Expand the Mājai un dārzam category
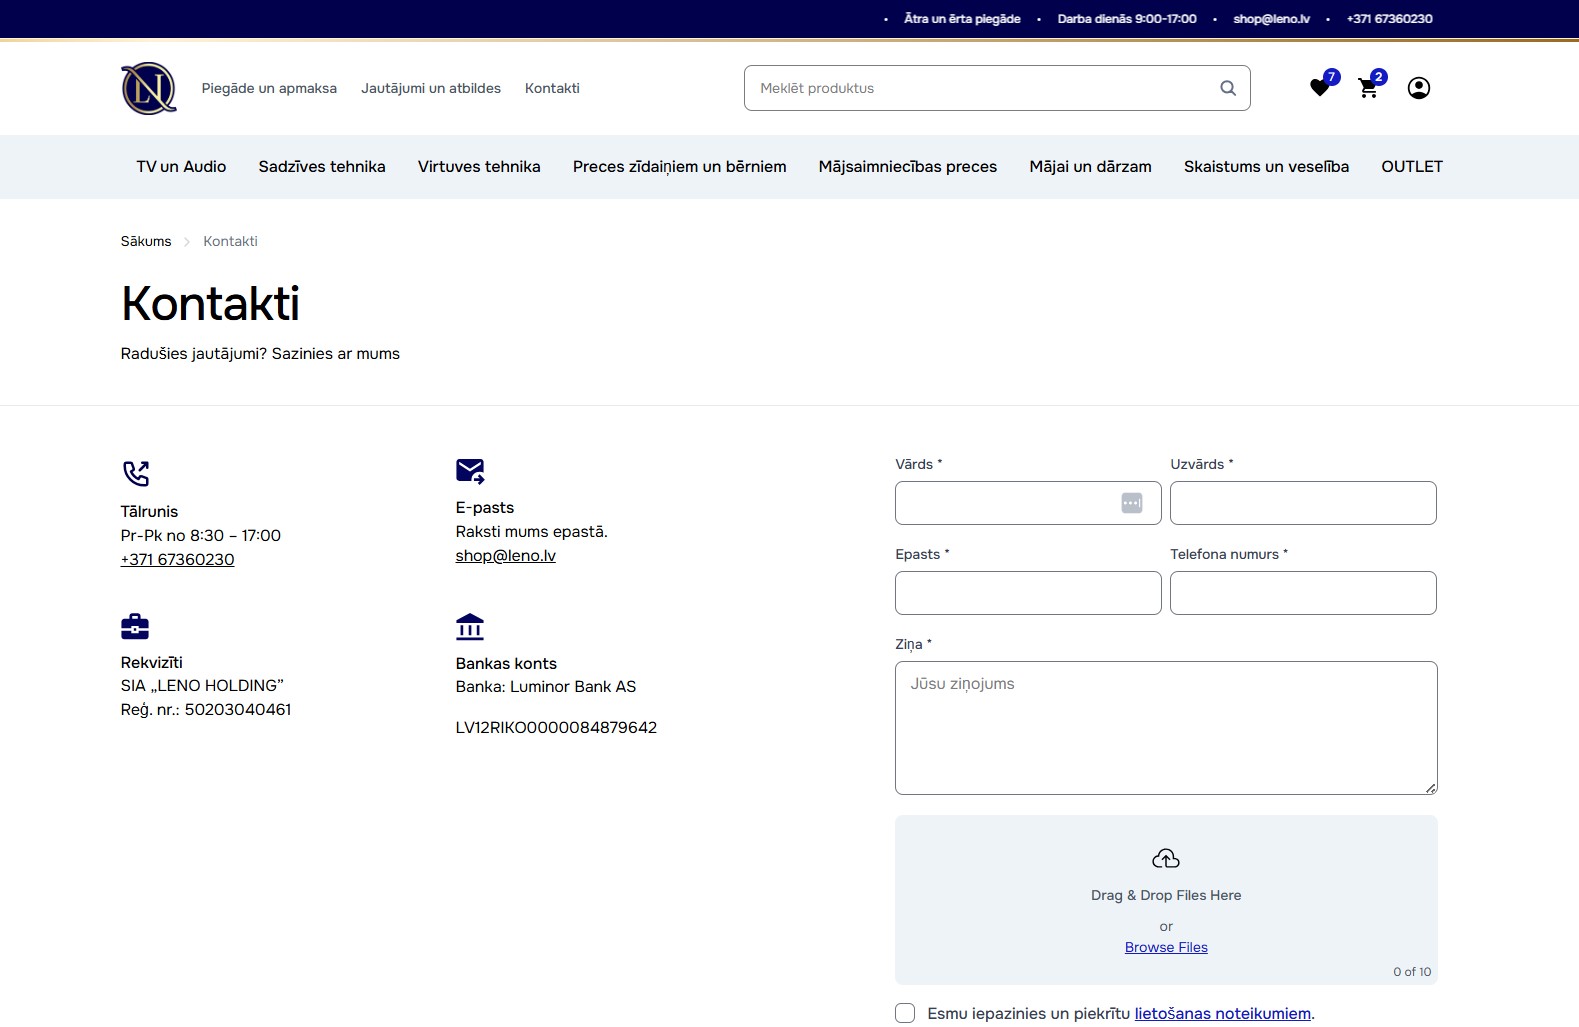The width and height of the screenshot is (1579, 1027). pos(1090,167)
